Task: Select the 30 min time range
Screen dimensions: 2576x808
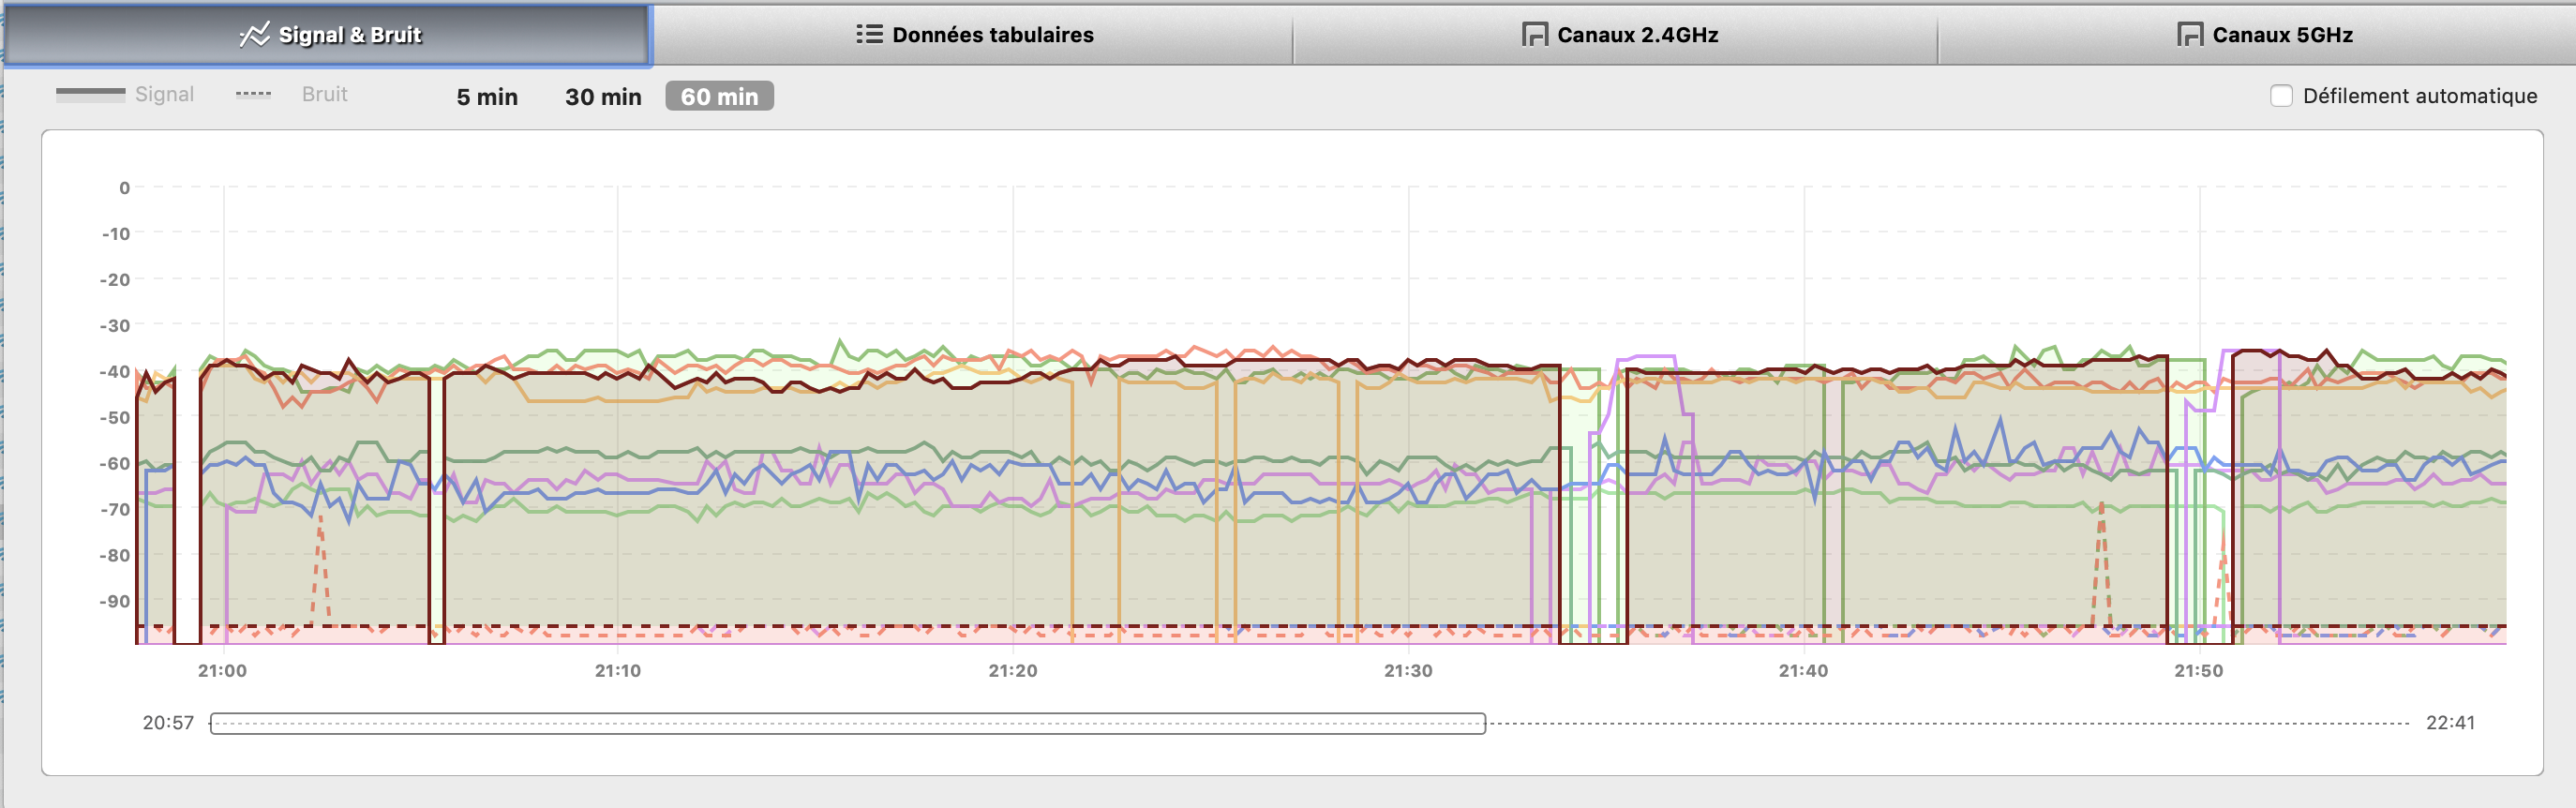Action: tap(603, 97)
